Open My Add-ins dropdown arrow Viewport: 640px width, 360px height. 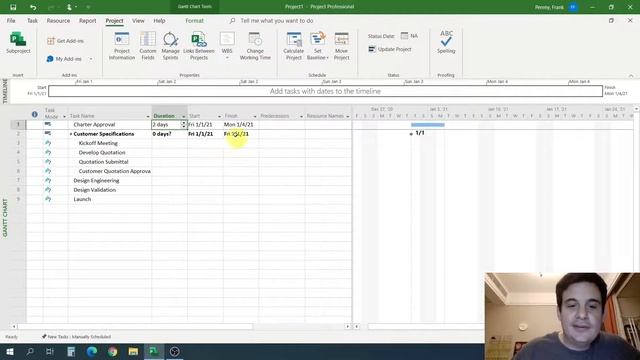click(91, 59)
